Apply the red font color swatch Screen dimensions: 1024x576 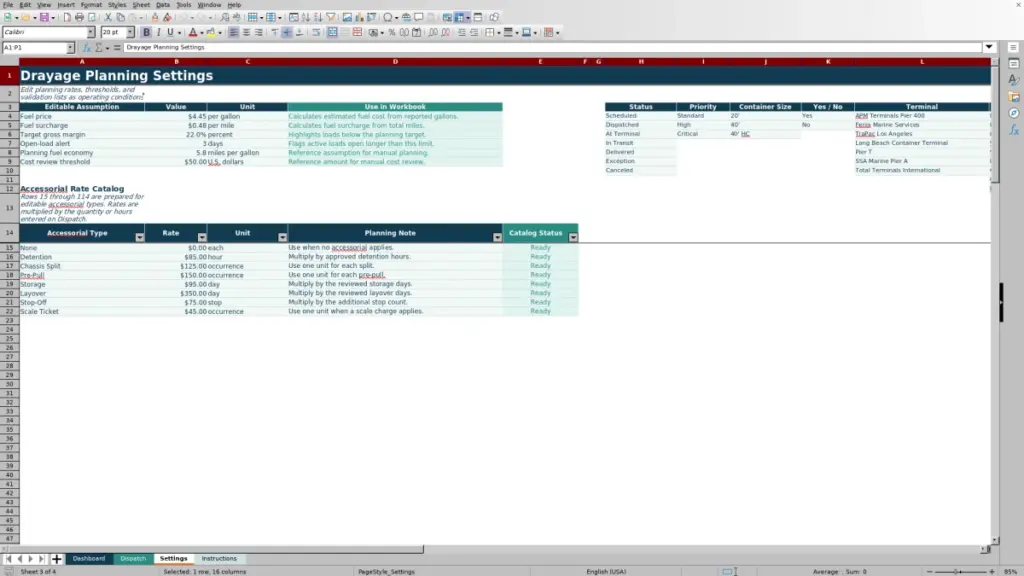click(x=193, y=33)
